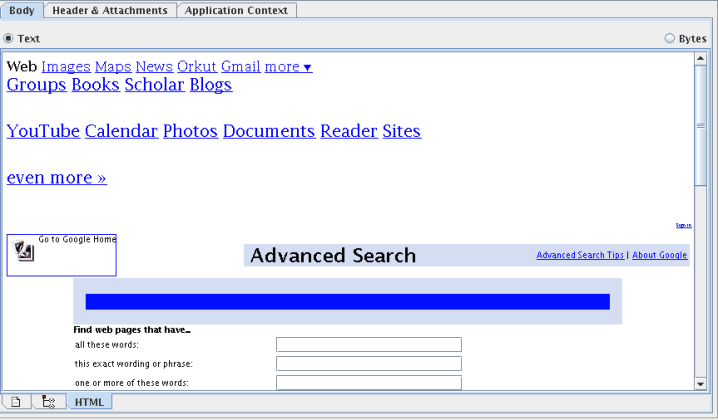Click the scrollbar down arrow
The width and height of the screenshot is (718, 420).
[x=700, y=384]
